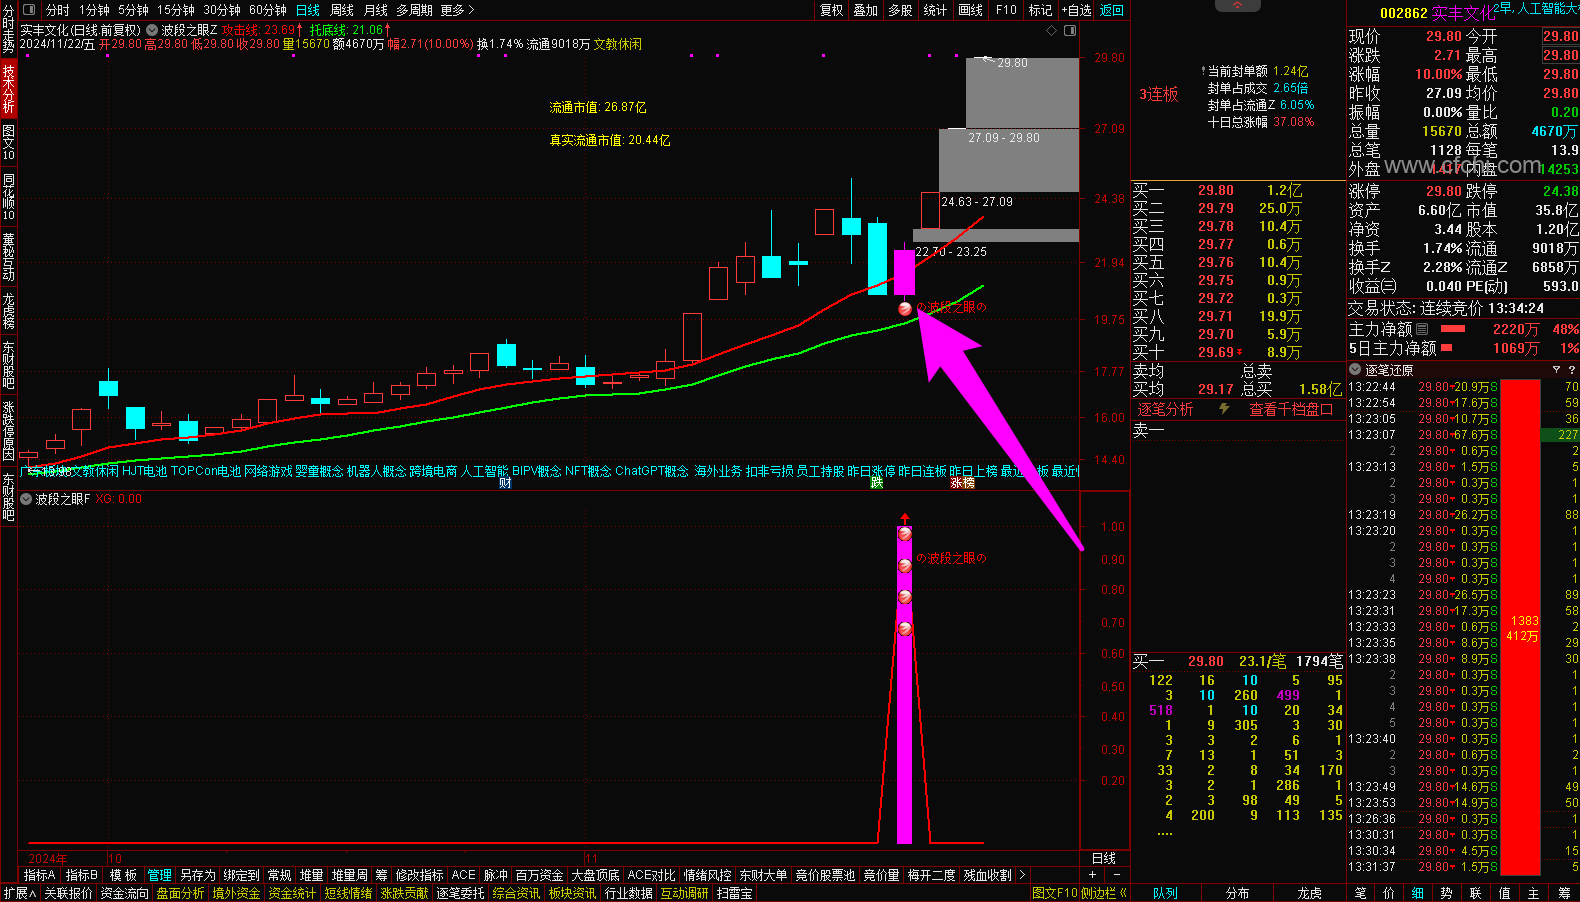Click the 波段之眼 signal ball on chart
Image resolution: width=1580 pixels, height=902 pixels.
click(x=905, y=308)
